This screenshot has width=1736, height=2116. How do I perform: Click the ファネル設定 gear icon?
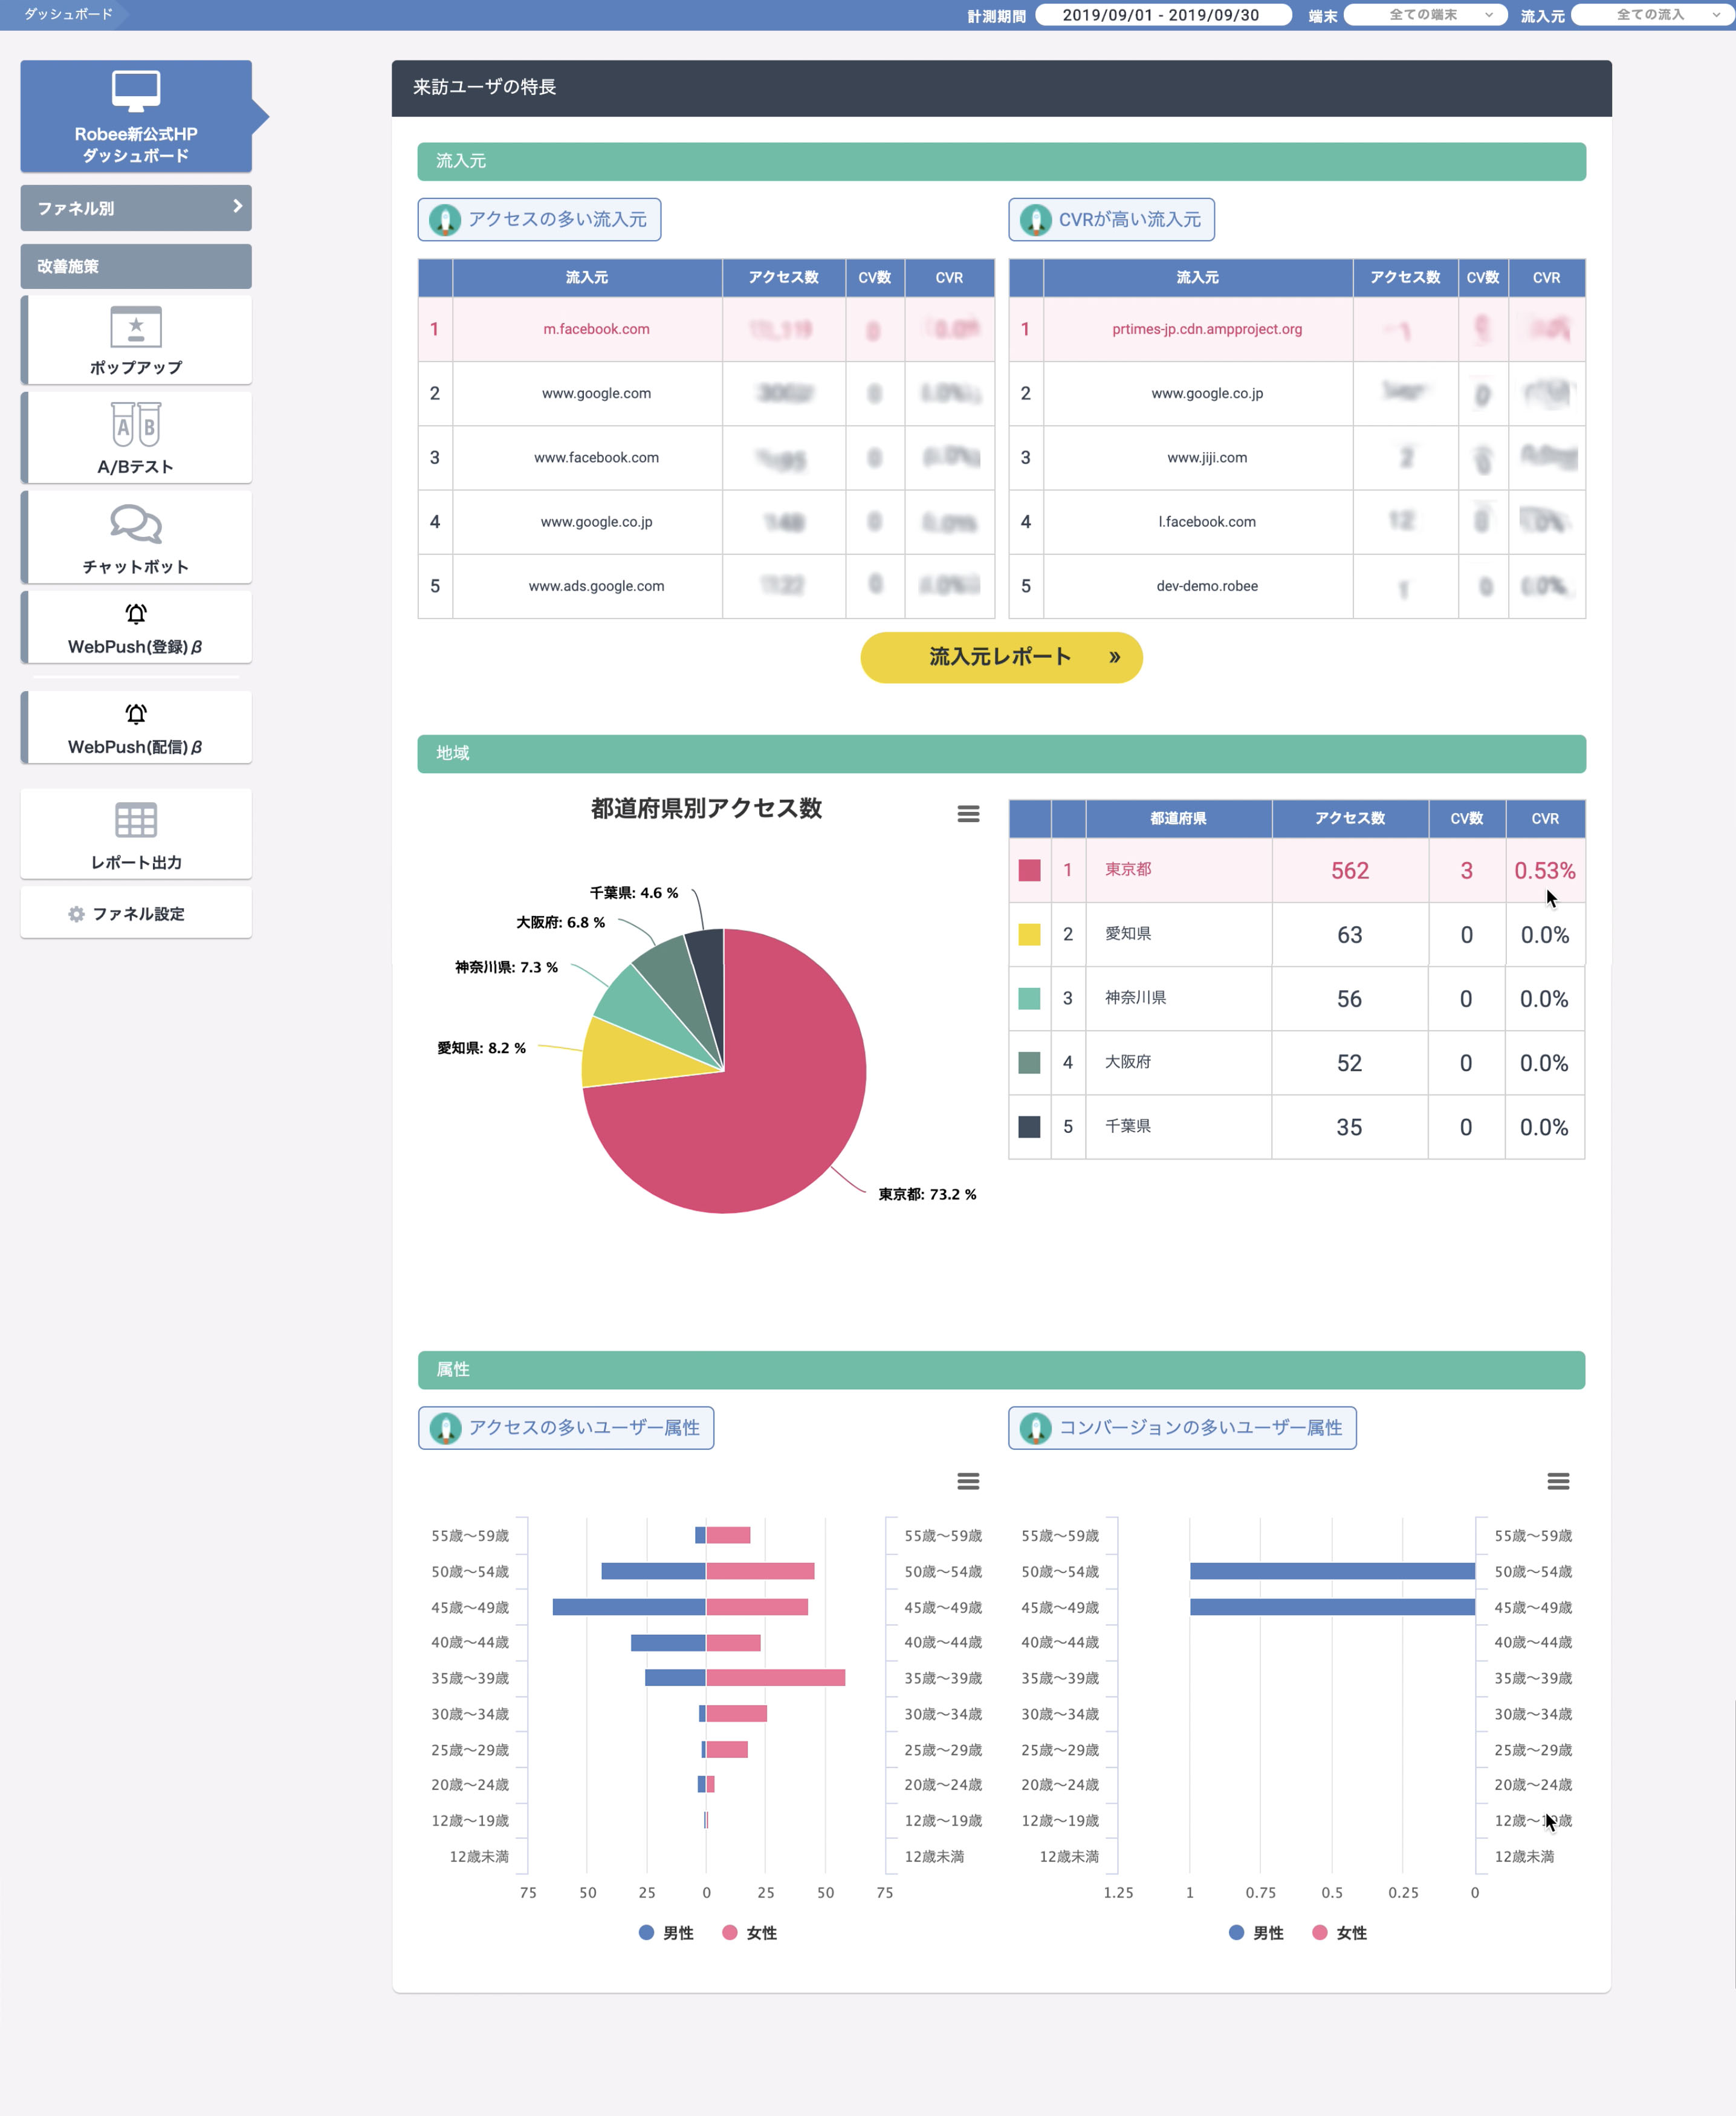coord(76,914)
